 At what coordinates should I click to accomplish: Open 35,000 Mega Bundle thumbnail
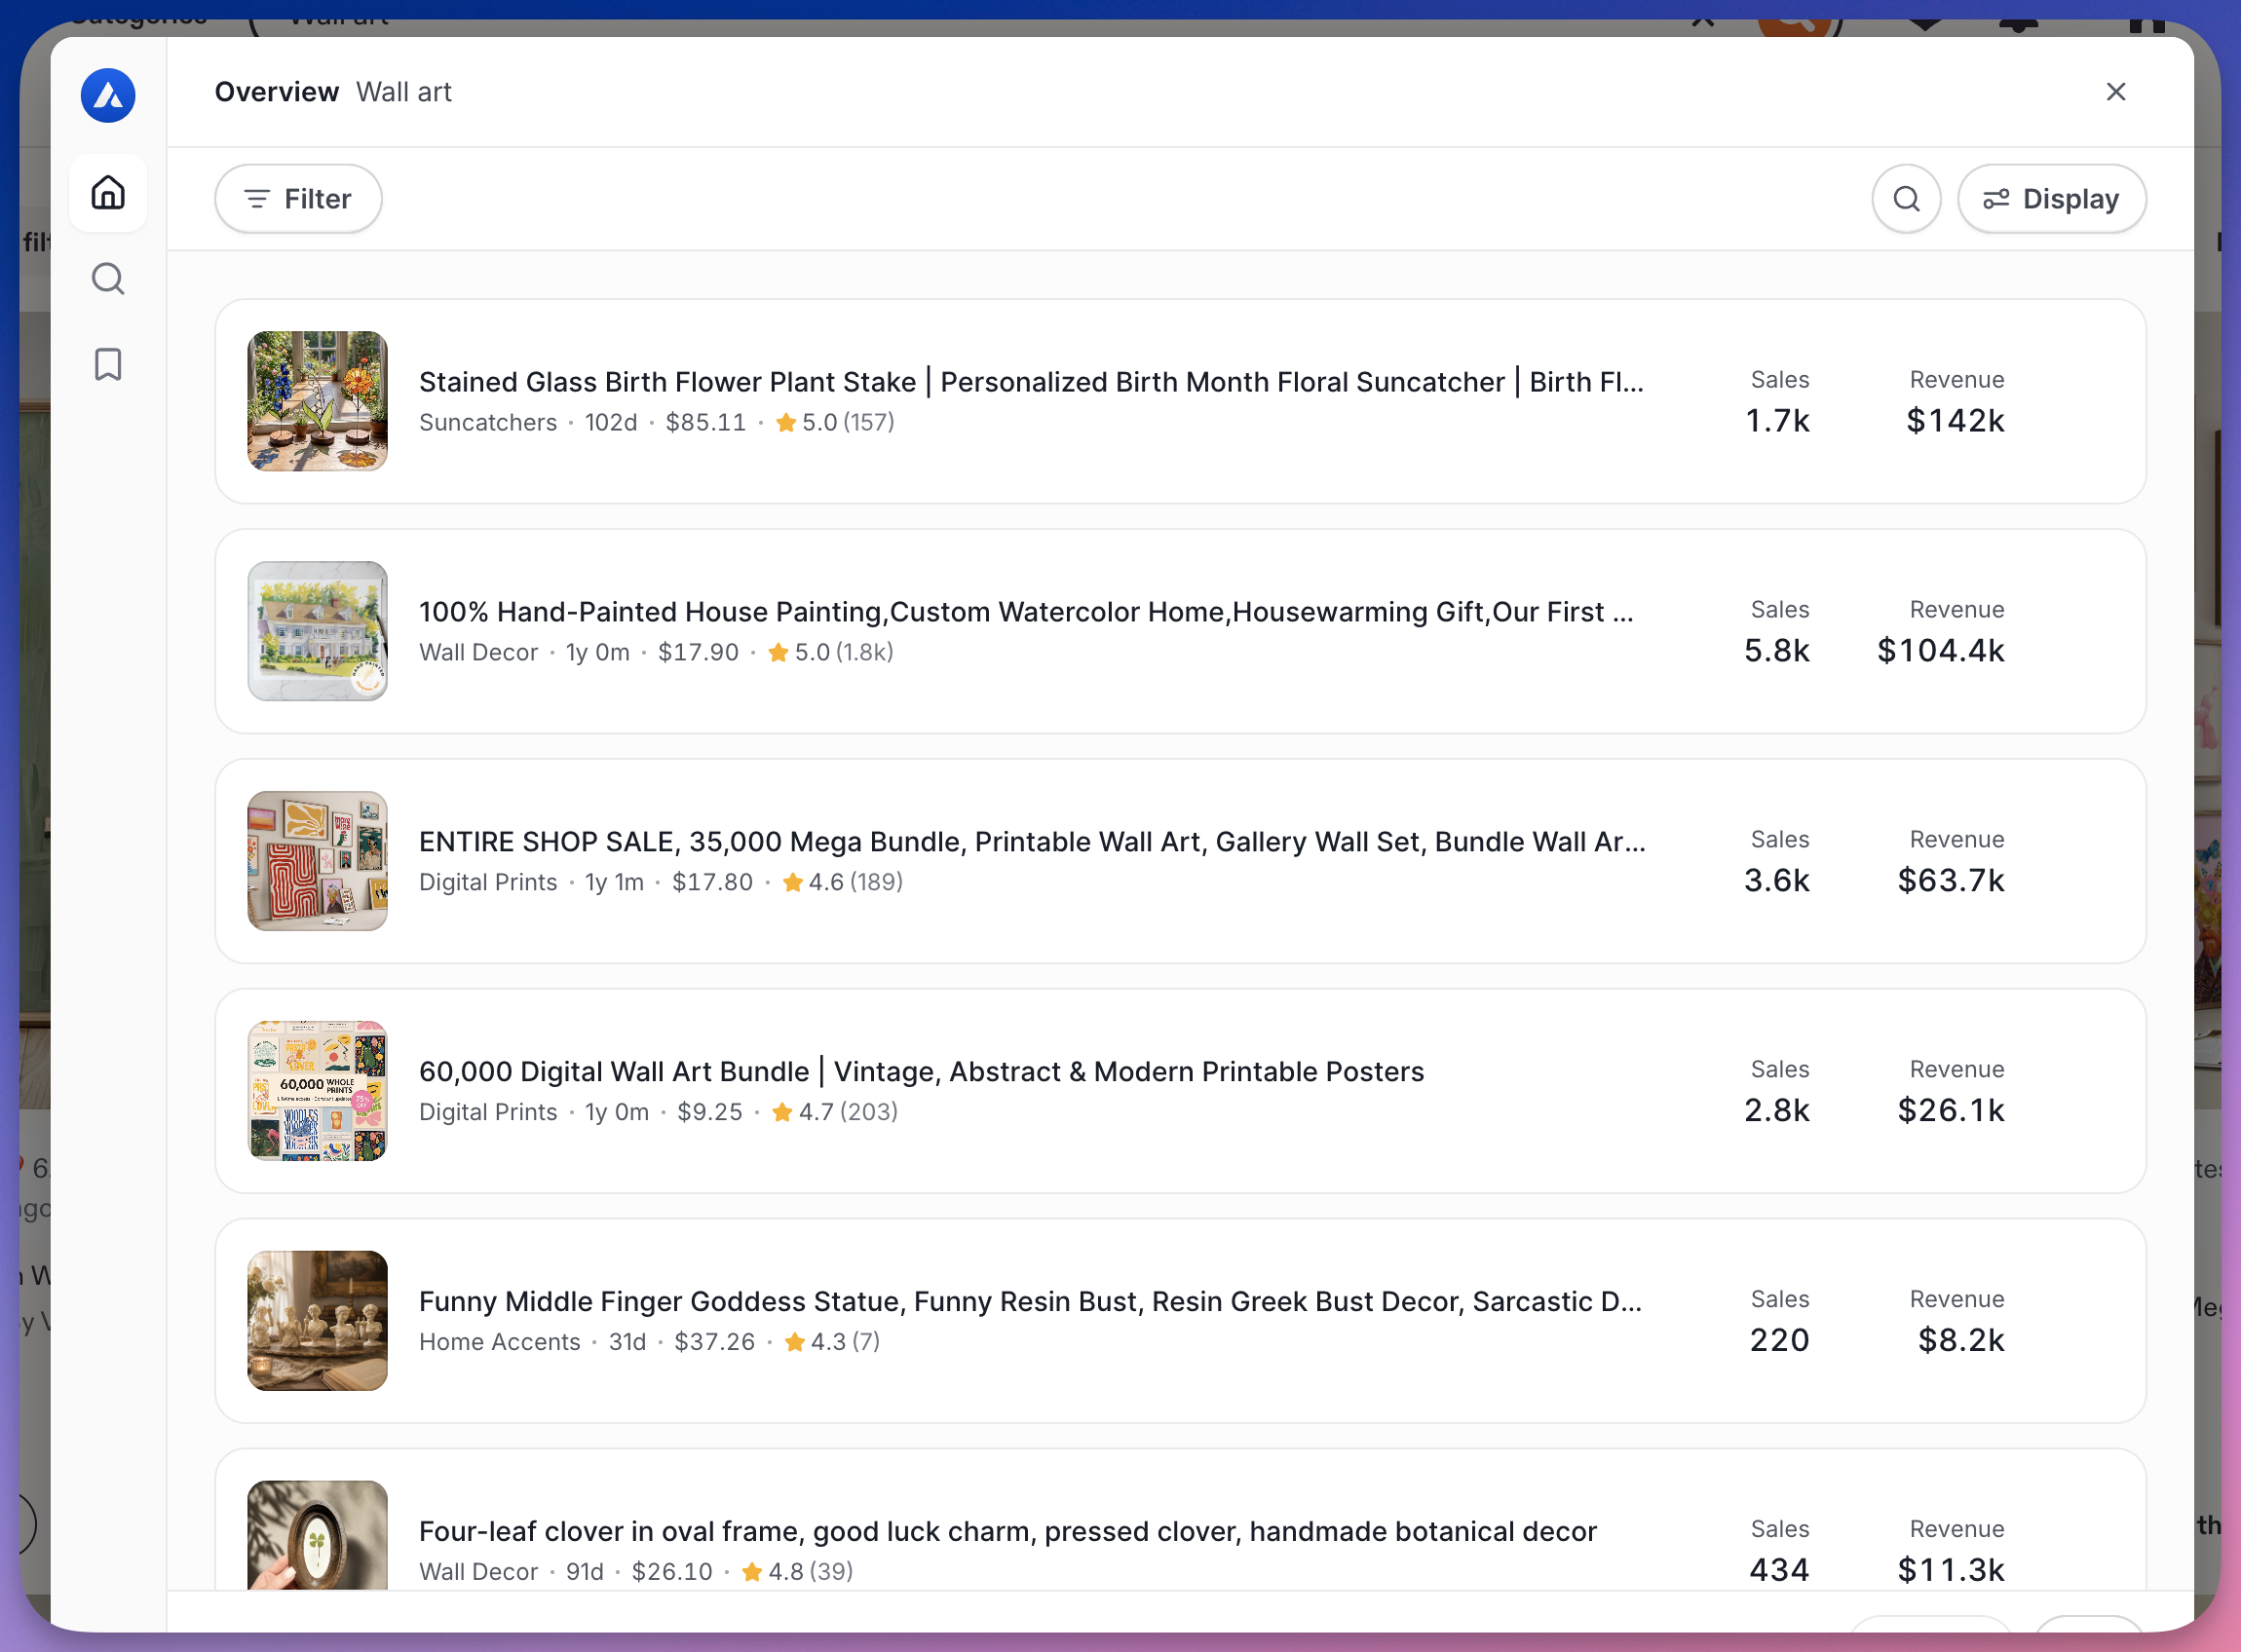[x=318, y=861]
